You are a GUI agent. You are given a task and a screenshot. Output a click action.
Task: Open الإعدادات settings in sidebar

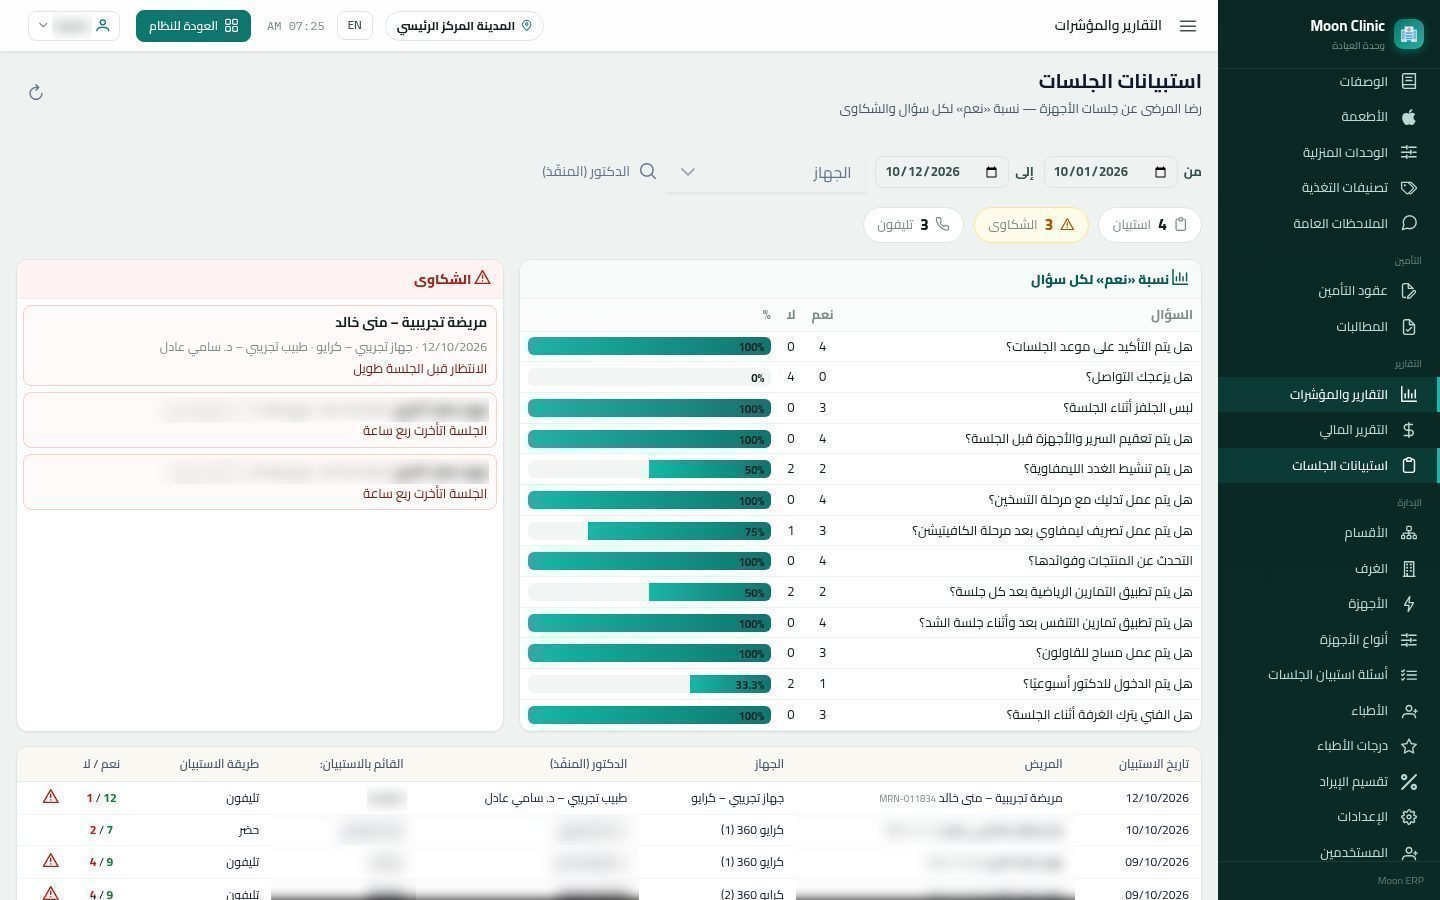pos(1328,817)
